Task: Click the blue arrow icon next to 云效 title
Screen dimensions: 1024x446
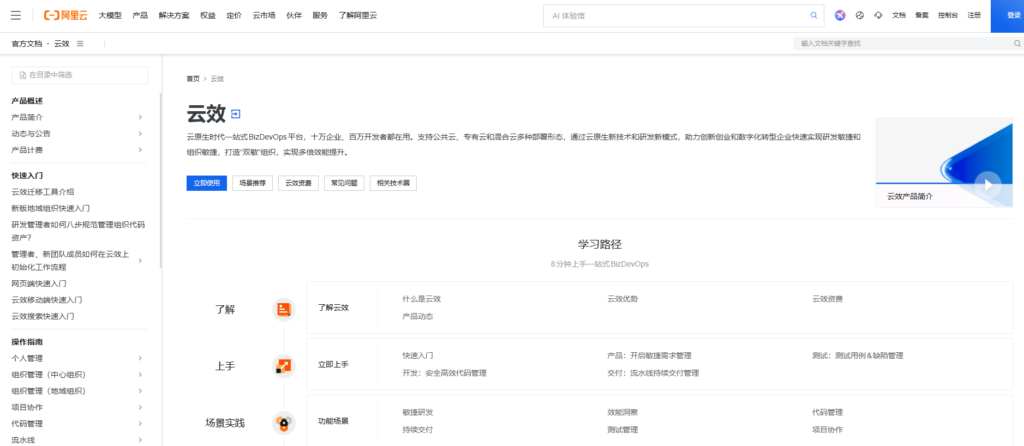Action: point(236,114)
